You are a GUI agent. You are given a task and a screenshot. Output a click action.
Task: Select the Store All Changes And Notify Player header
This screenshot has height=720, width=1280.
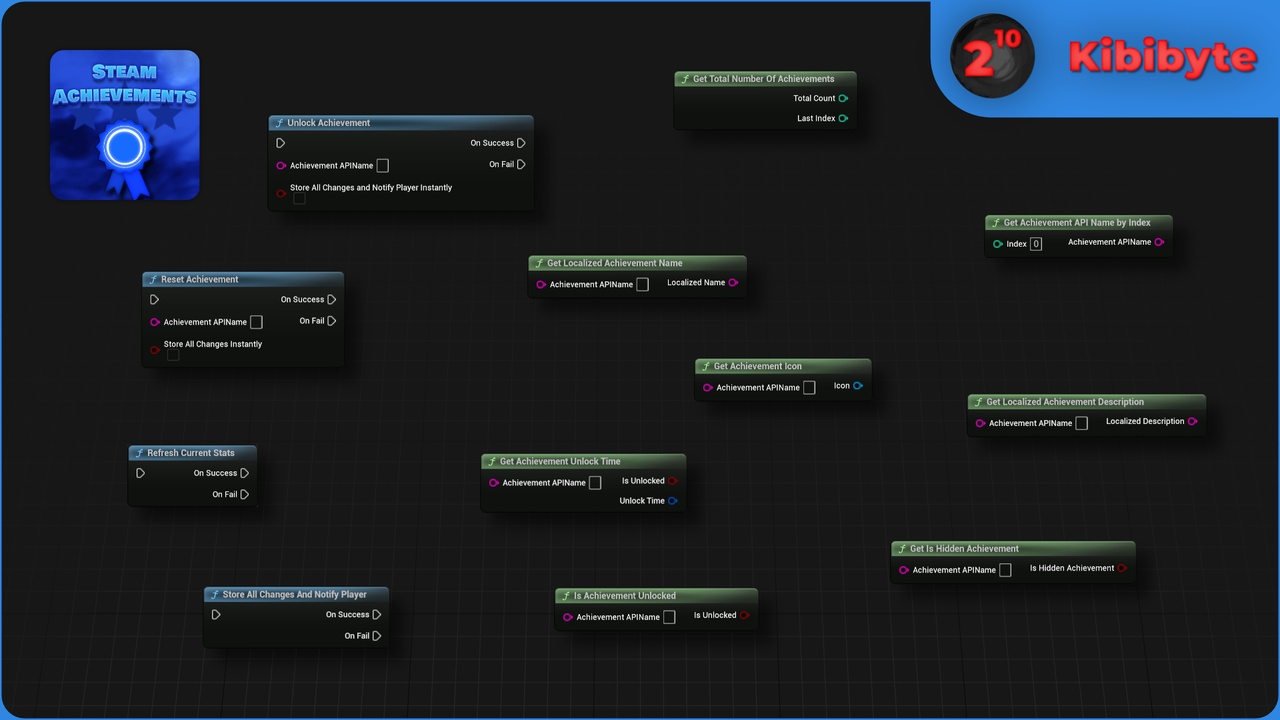[x=296, y=594]
